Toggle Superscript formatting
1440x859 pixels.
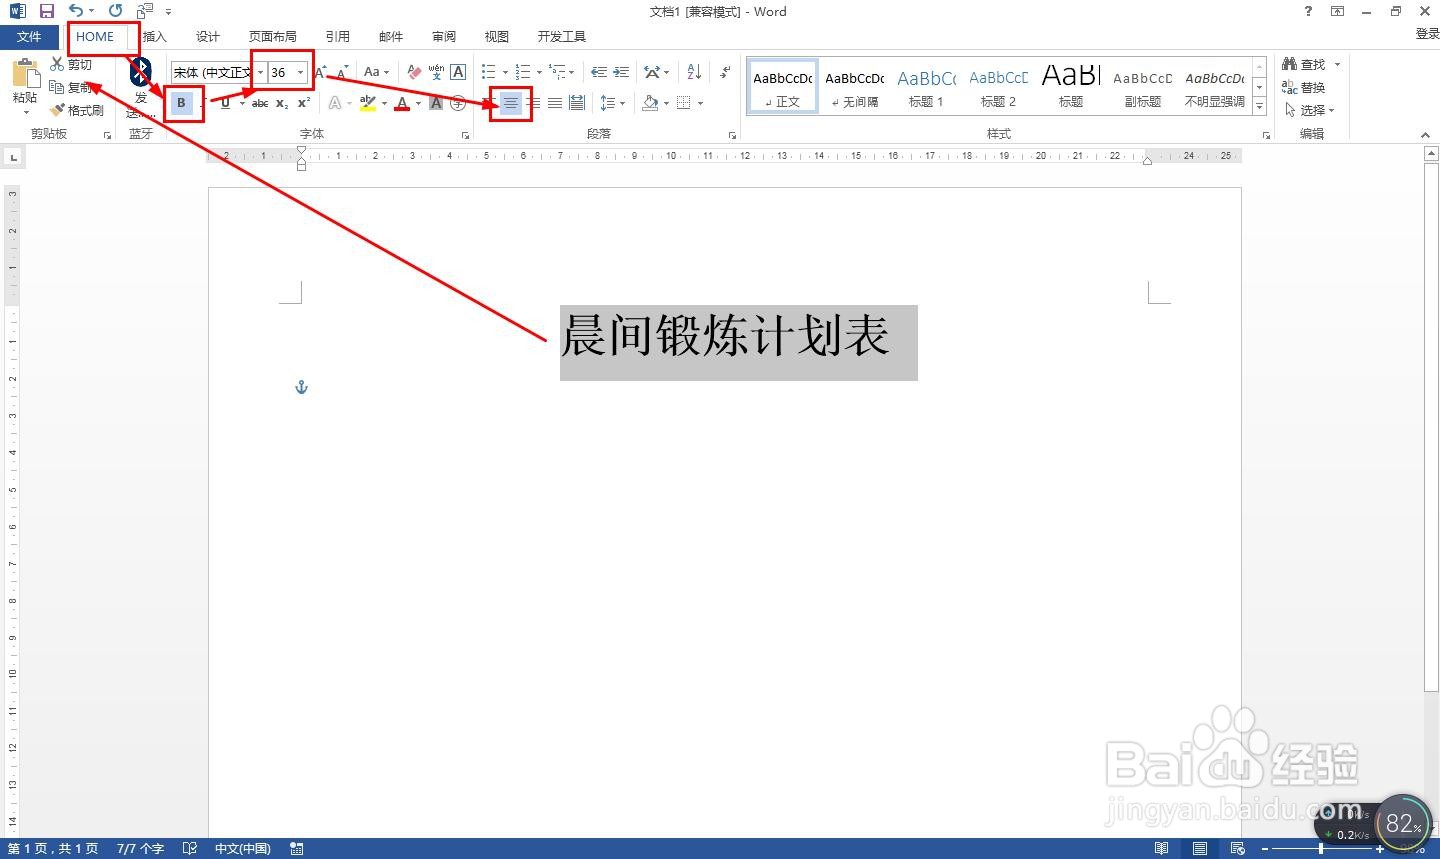(304, 102)
